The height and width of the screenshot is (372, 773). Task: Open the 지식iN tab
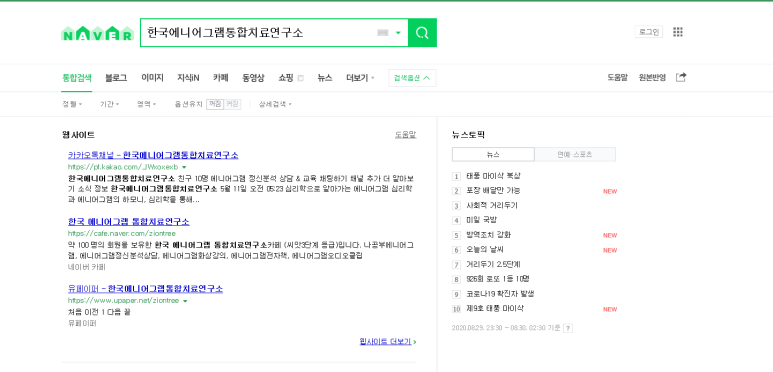coord(188,78)
